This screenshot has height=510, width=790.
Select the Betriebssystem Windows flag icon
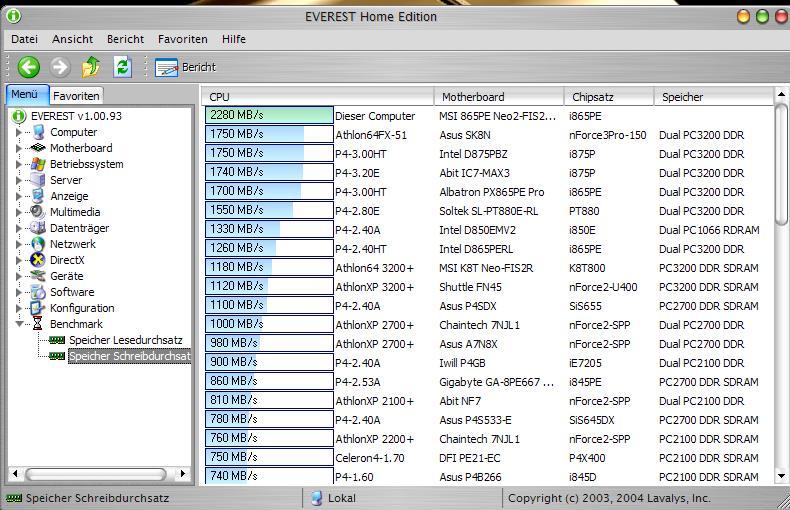(38, 164)
